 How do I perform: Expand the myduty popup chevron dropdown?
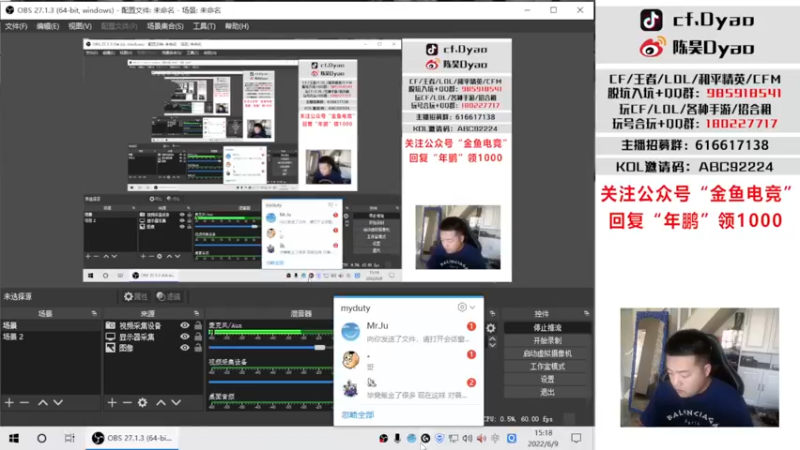[472, 307]
